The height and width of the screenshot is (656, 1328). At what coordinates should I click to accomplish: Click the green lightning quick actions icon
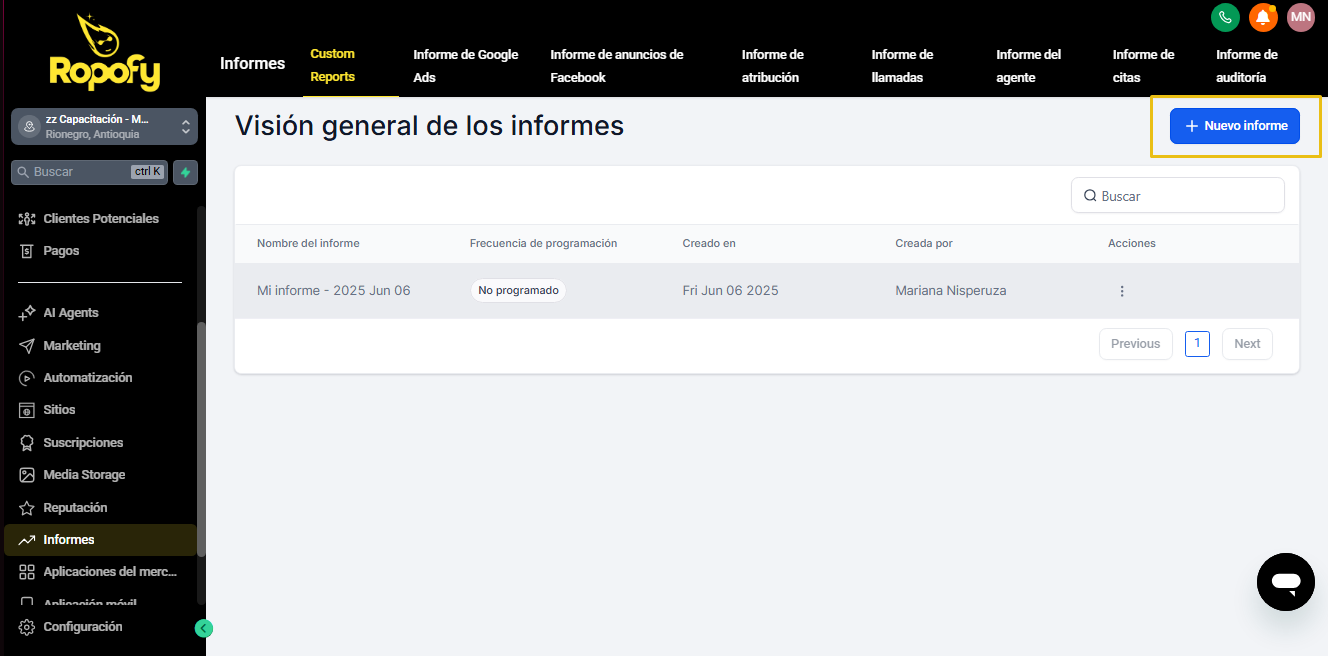185,172
